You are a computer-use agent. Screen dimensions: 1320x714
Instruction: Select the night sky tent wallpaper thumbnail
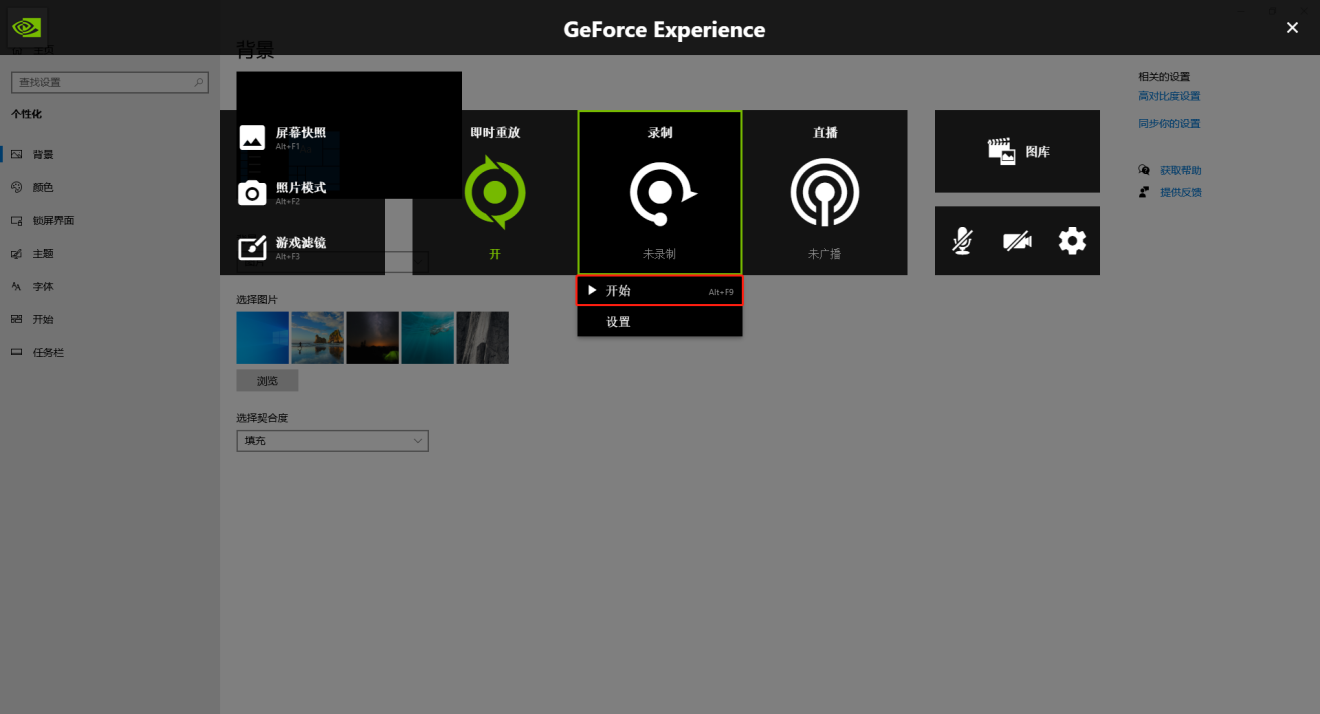click(373, 337)
